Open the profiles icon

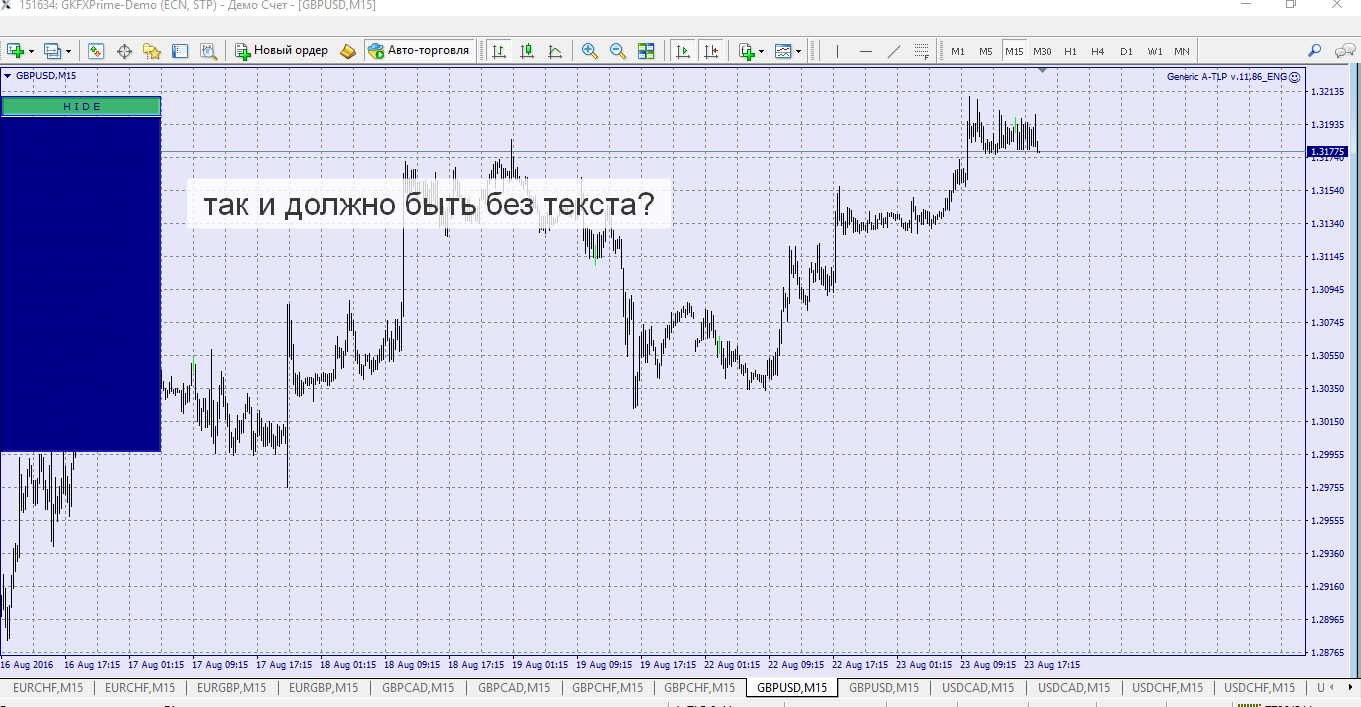[51, 50]
